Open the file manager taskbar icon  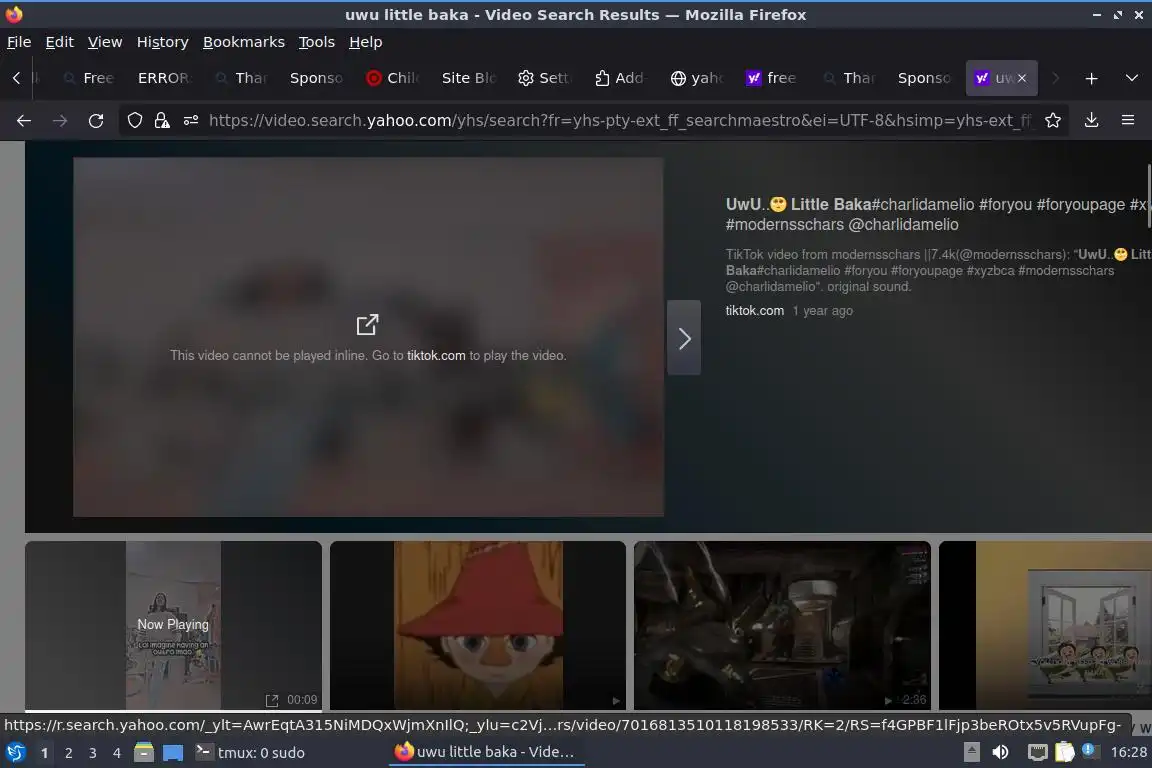[144, 753]
